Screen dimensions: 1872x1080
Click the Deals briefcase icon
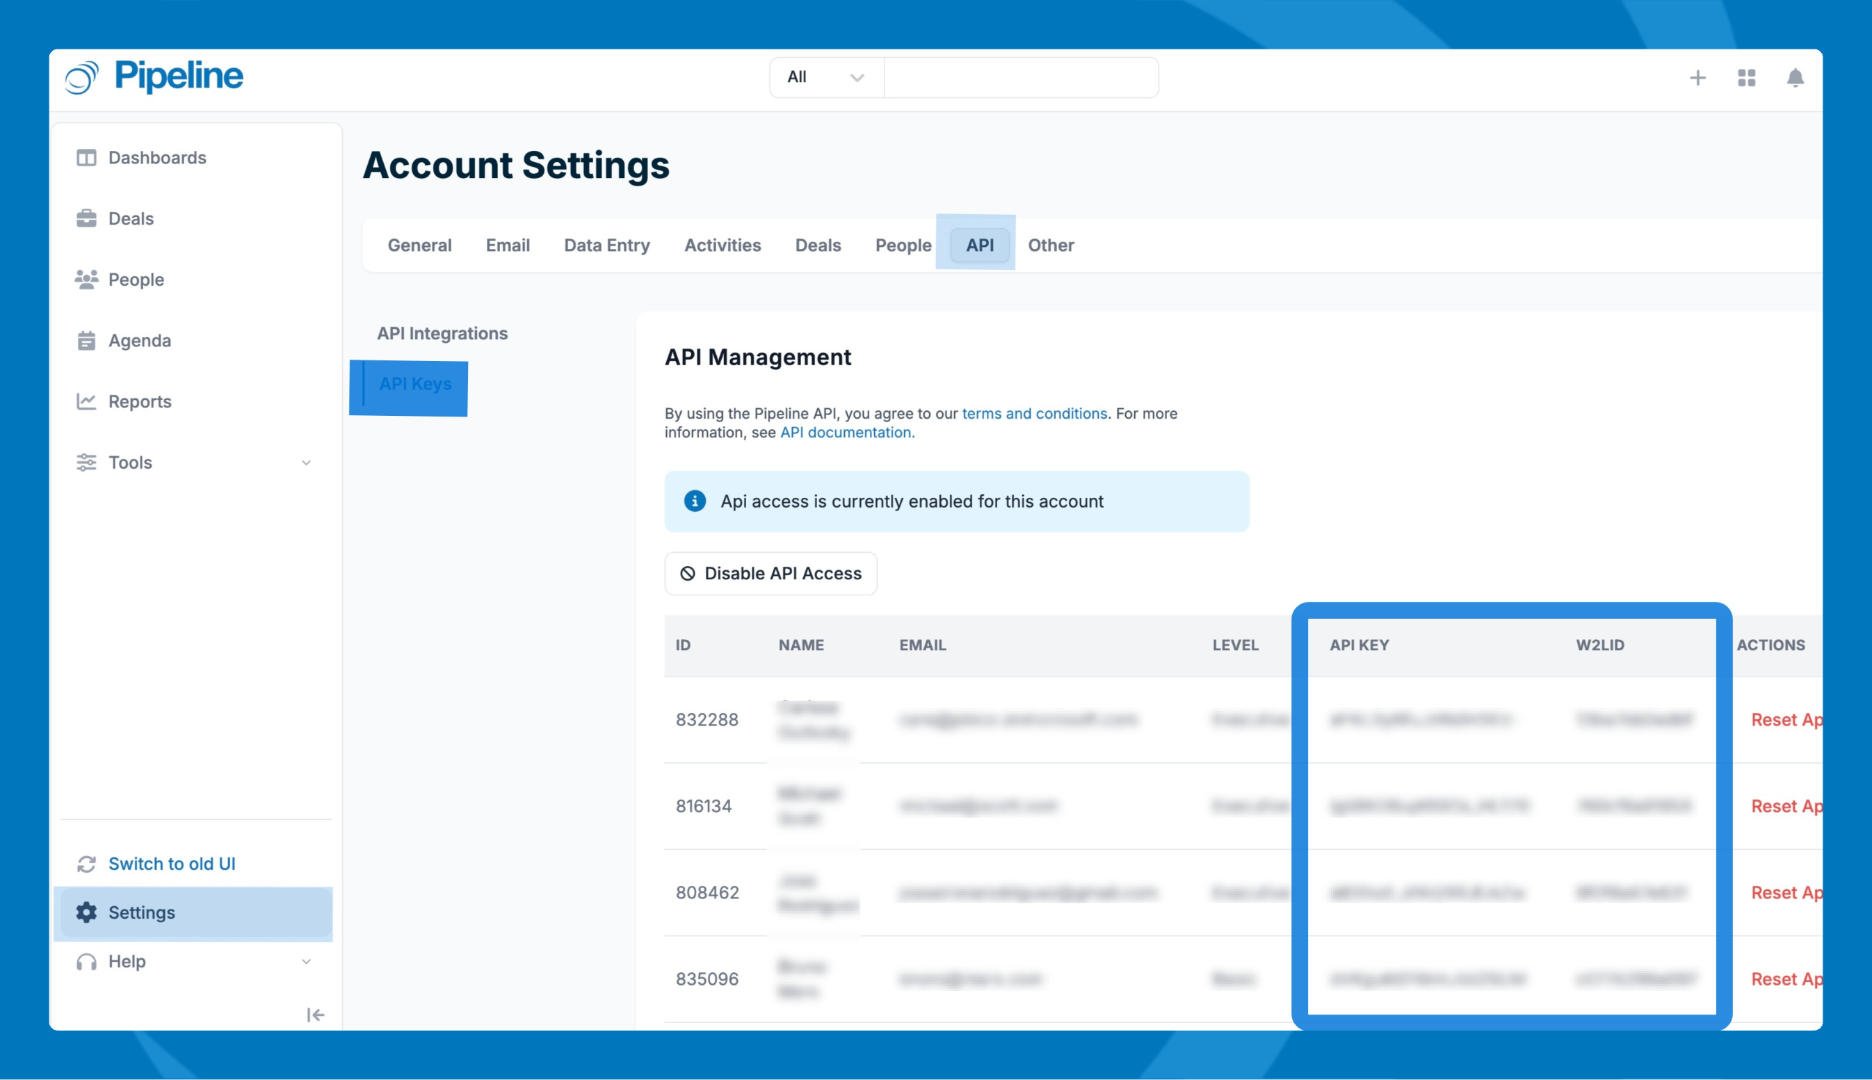[x=87, y=219]
